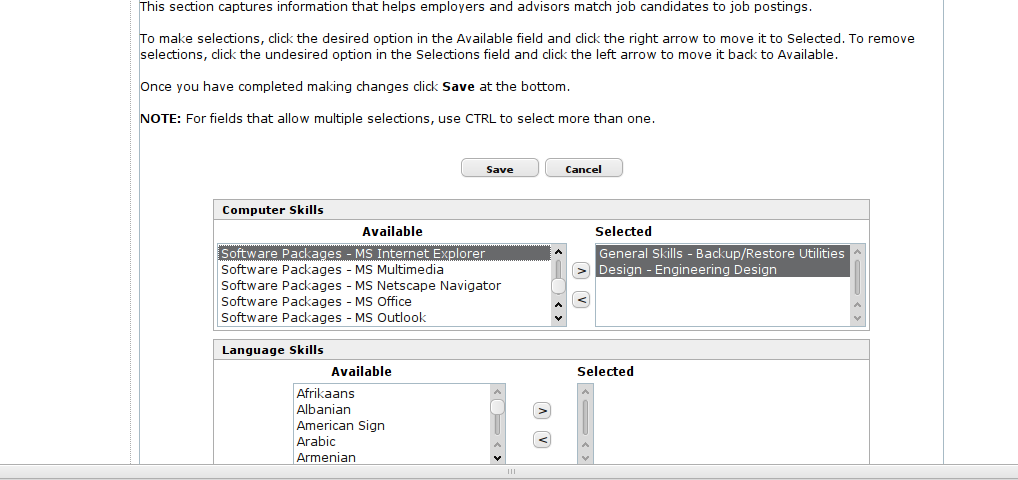Click Computer Skills Available scrollbar thumb
The height and width of the screenshot is (480, 1018).
point(558,286)
